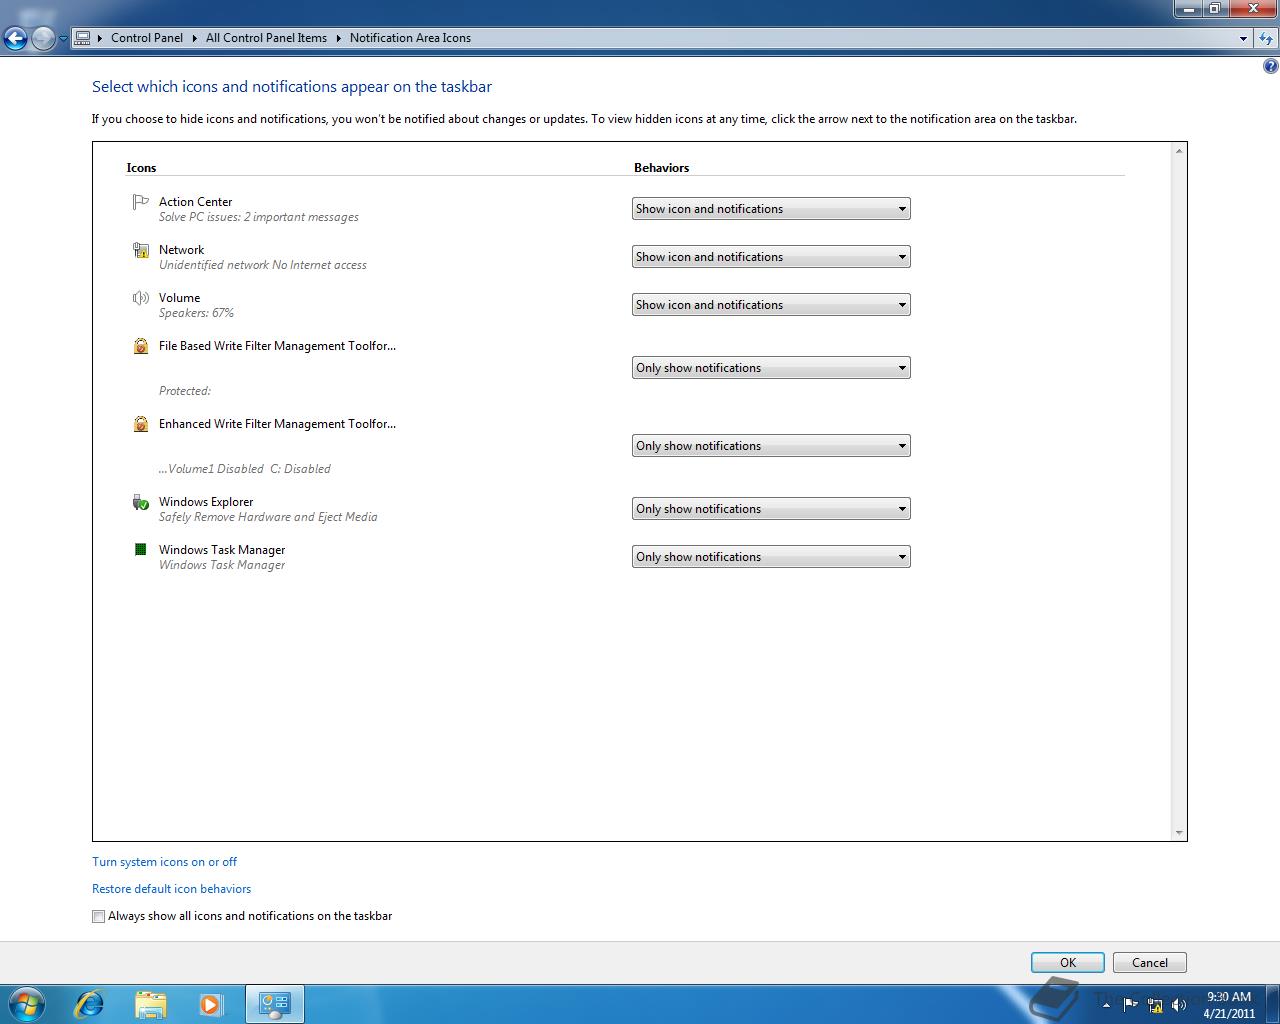Select 'Solve PC issues: 2 important messages' text

click(x=259, y=217)
